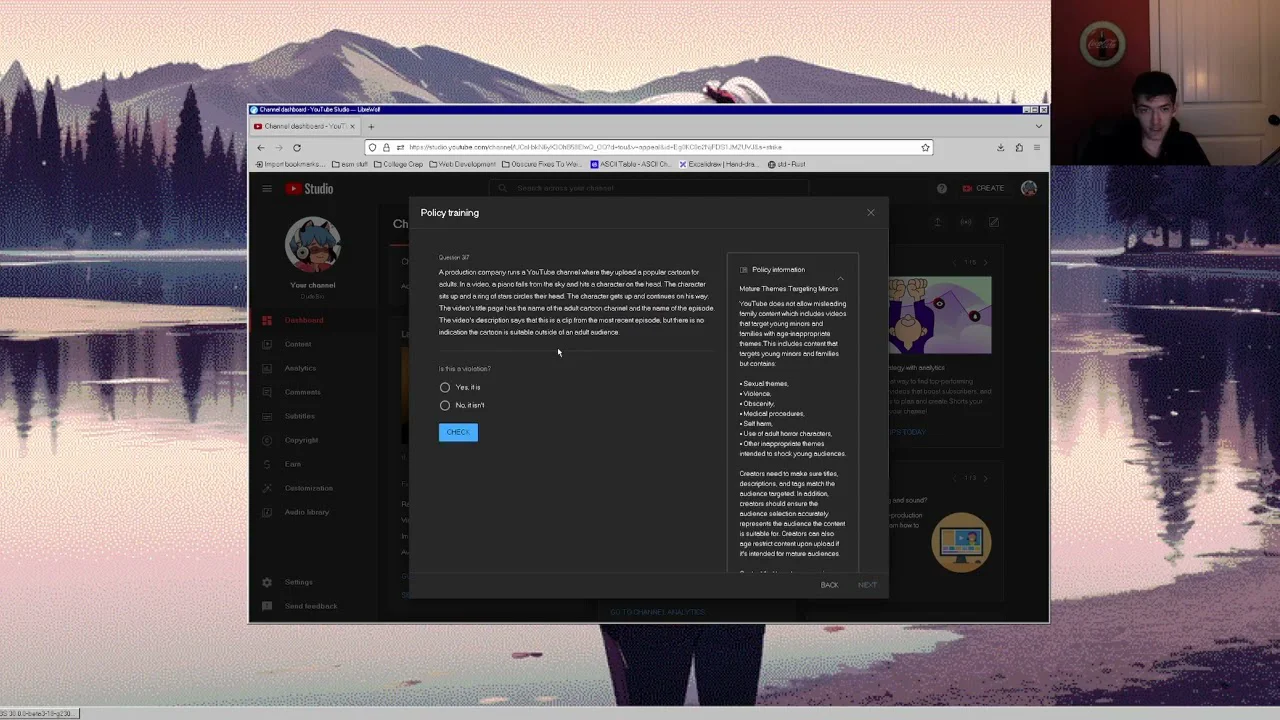Open Analytics in the Studio sidebar
Viewport: 1280px width, 720px height.
tap(300, 368)
